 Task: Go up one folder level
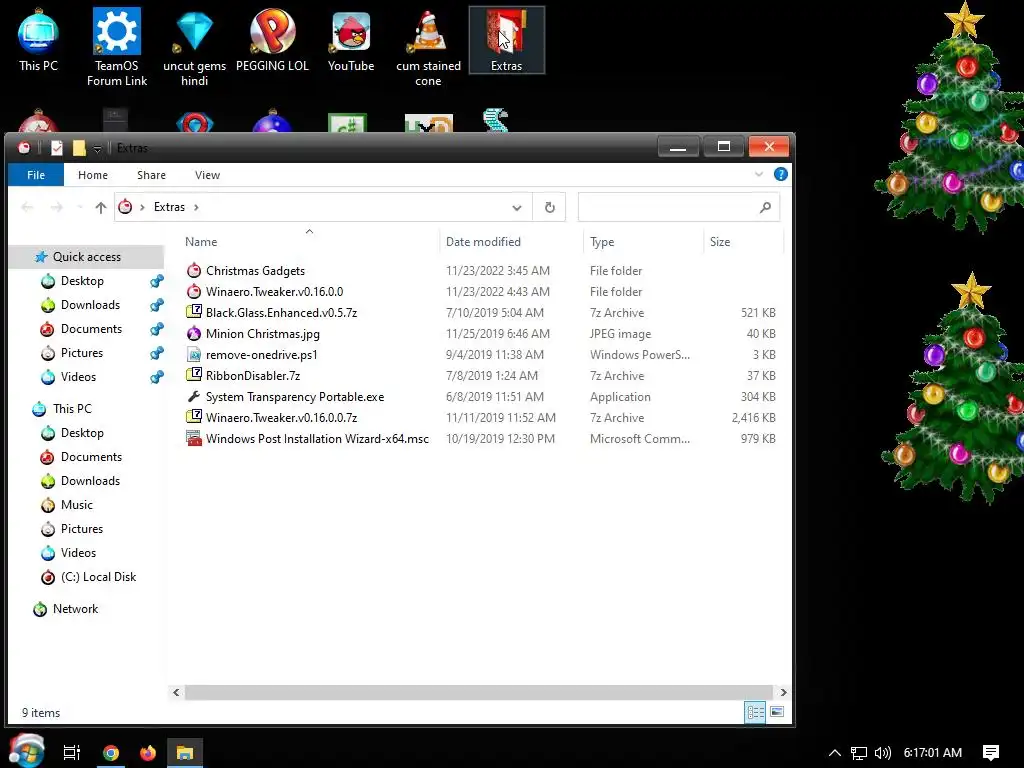(101, 207)
